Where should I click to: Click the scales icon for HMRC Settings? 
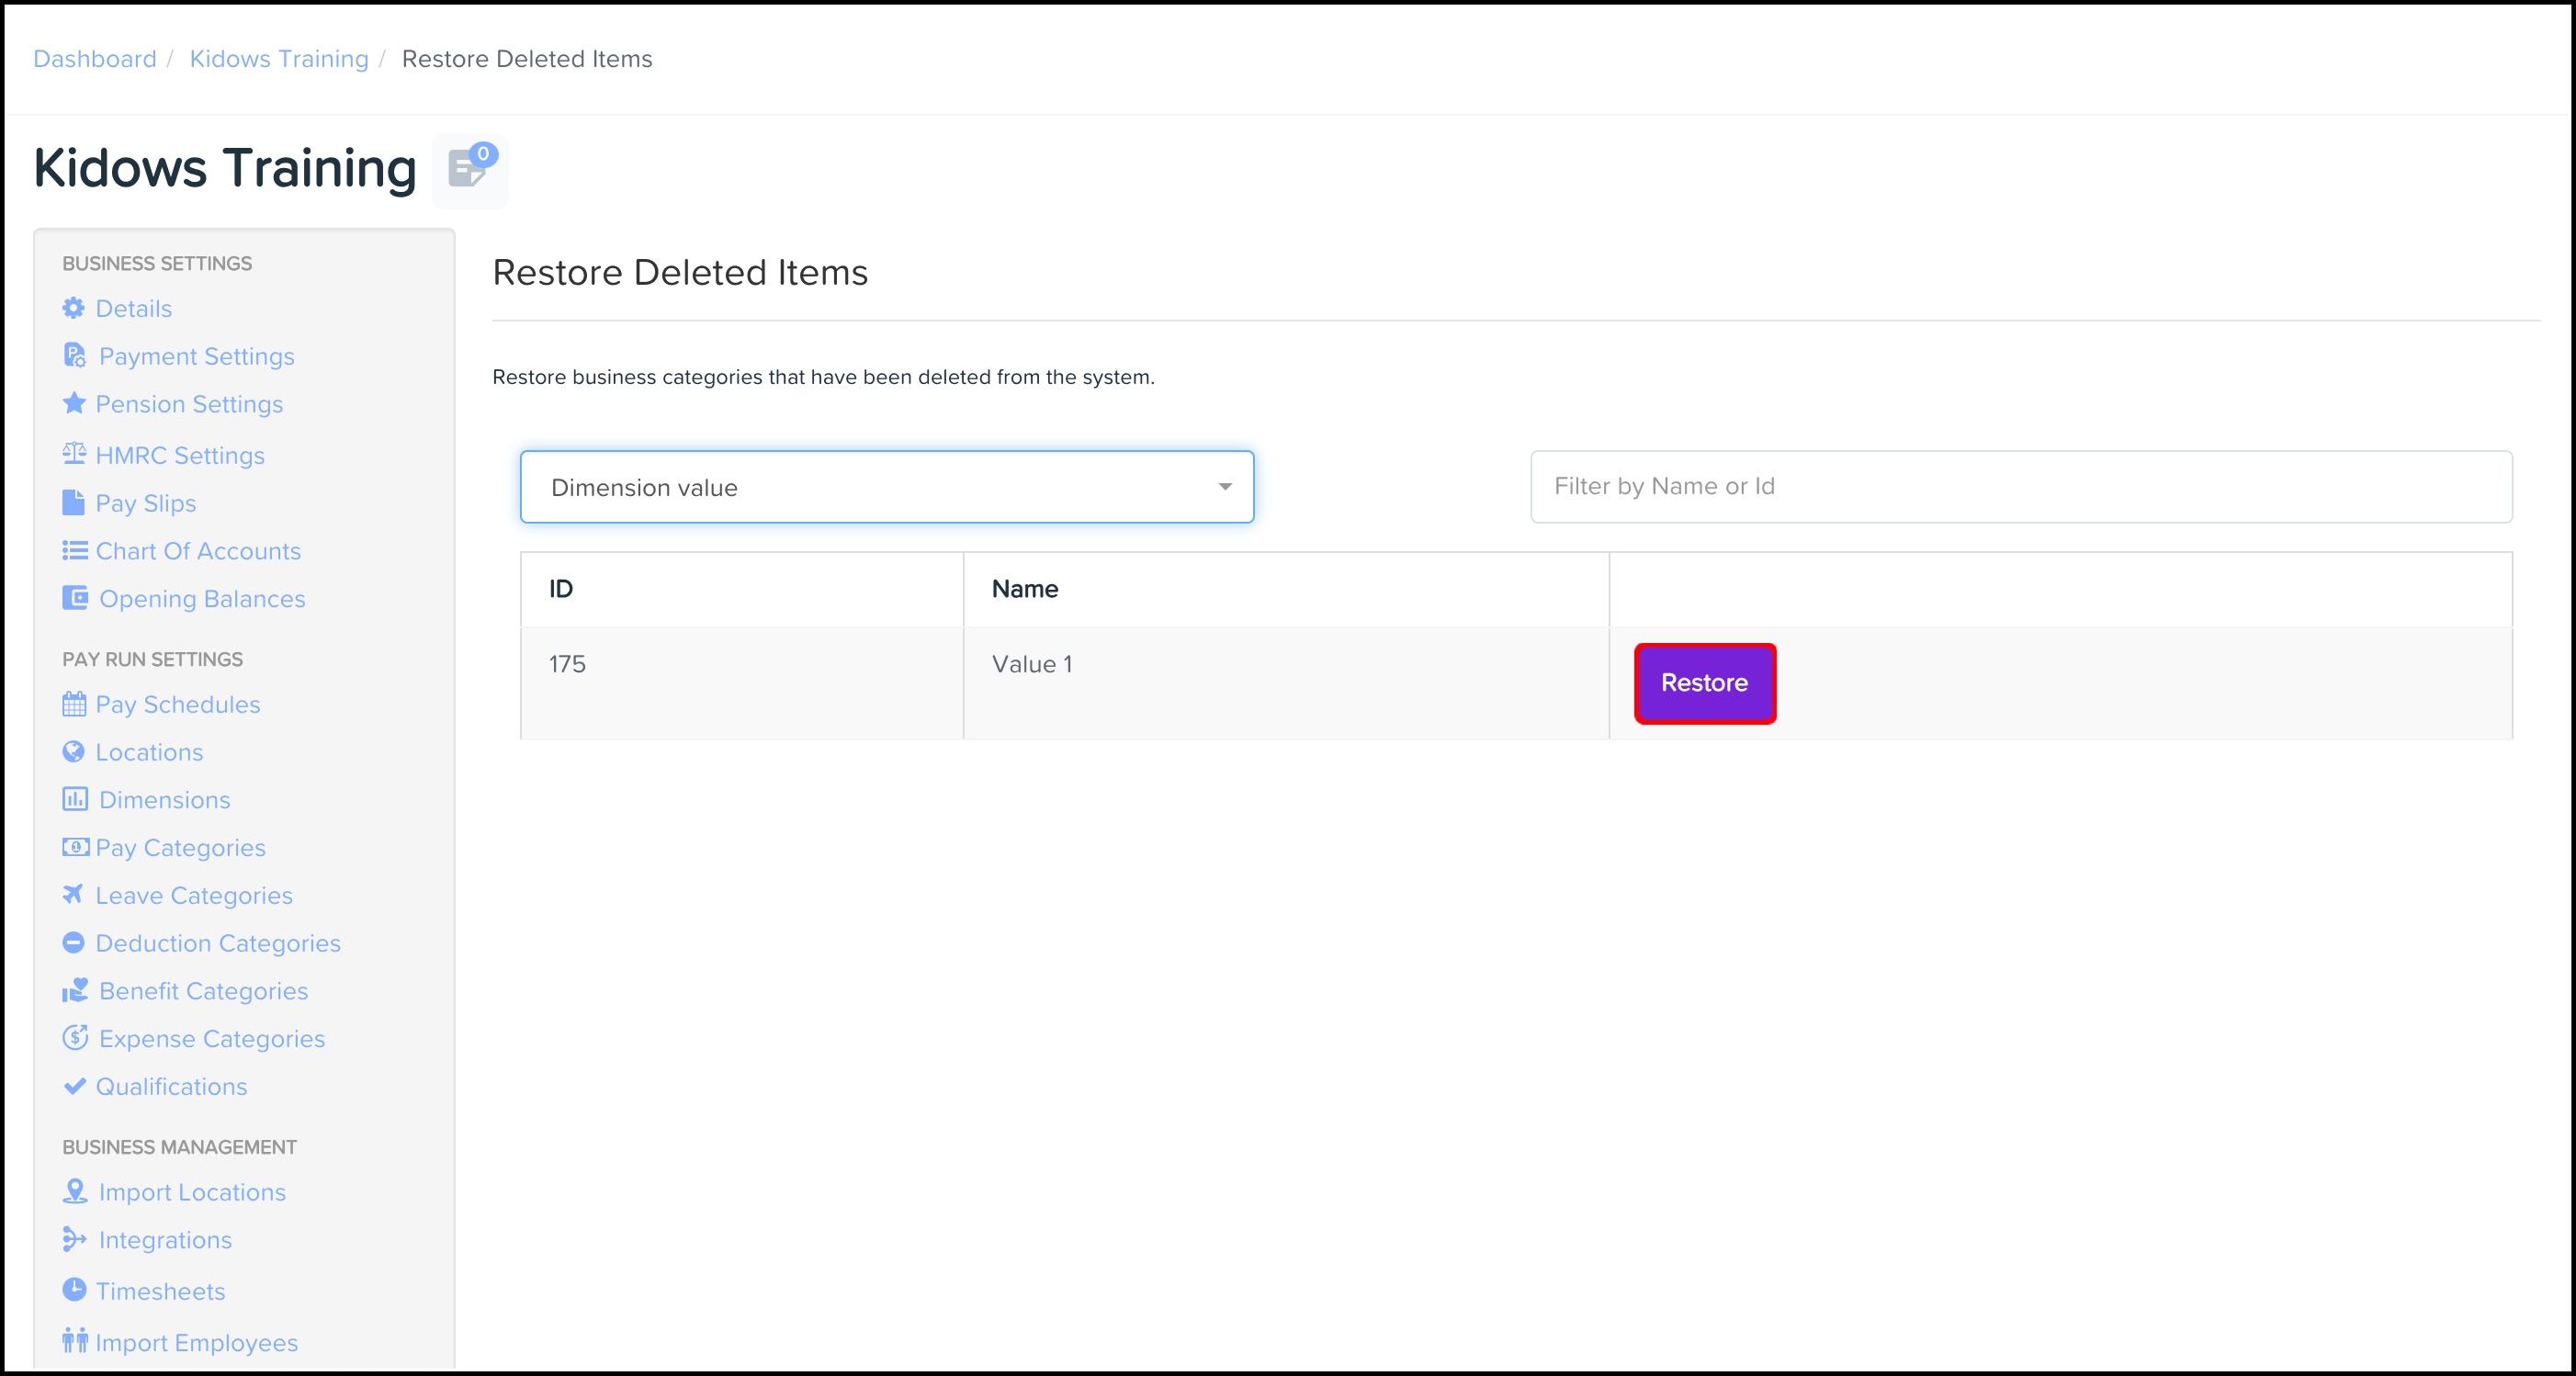click(74, 454)
